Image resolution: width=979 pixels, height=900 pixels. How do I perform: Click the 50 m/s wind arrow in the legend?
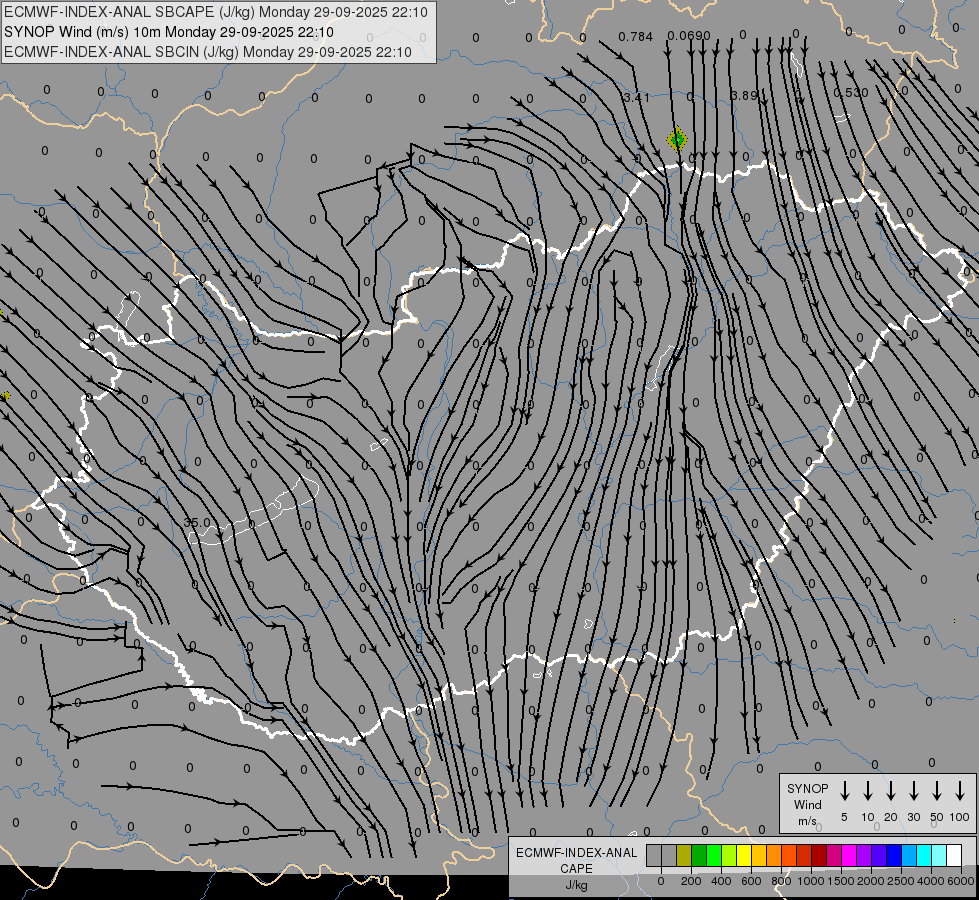tap(937, 791)
